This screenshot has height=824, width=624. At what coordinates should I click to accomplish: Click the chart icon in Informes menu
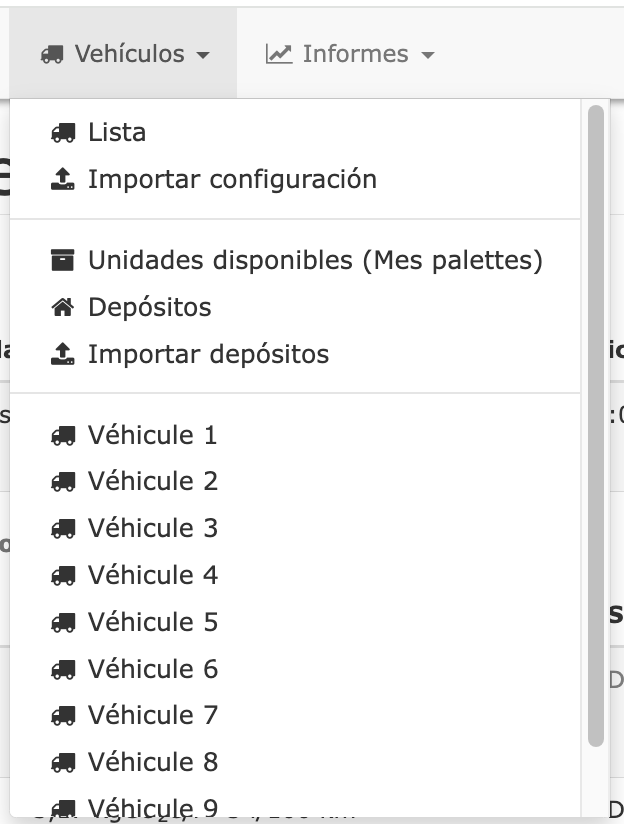point(278,54)
